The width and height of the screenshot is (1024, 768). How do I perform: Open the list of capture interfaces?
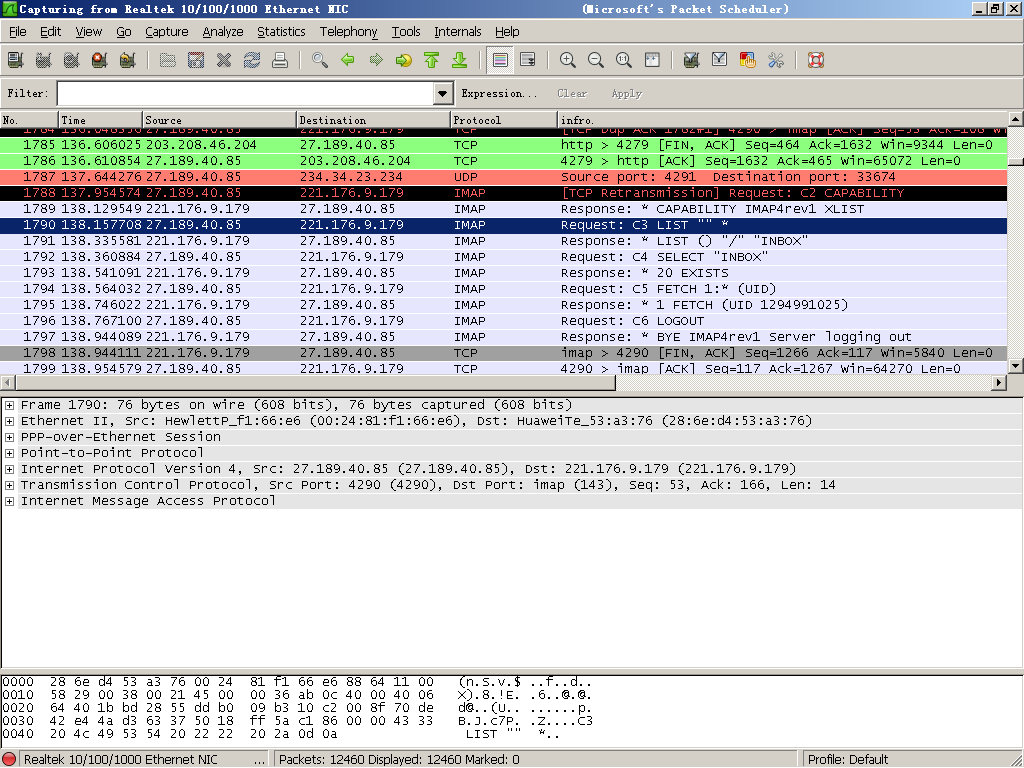coord(16,60)
